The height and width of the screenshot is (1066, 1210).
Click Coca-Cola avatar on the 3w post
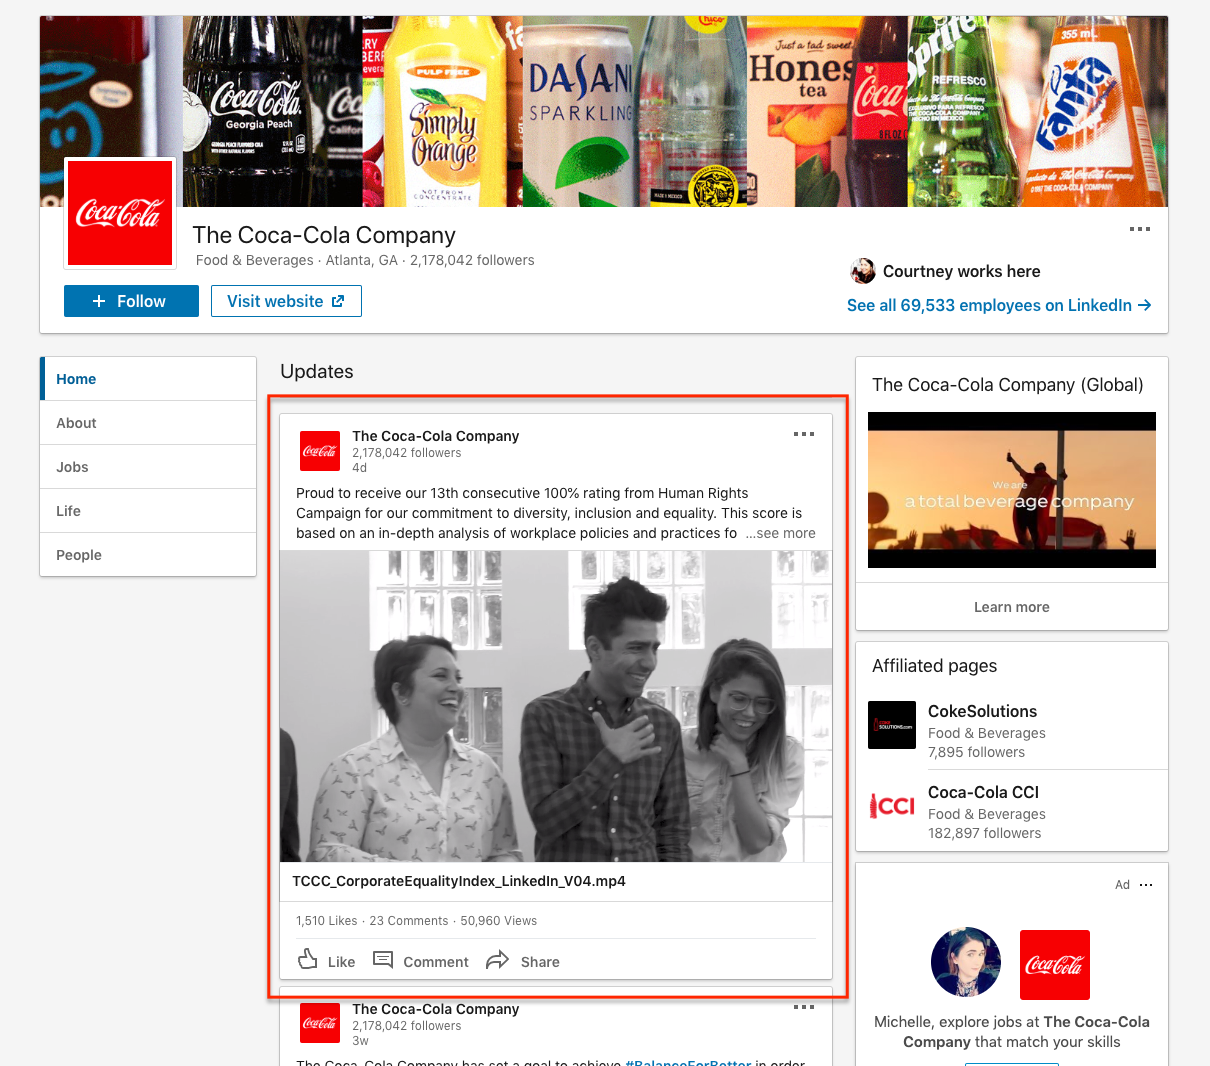[x=320, y=1023]
